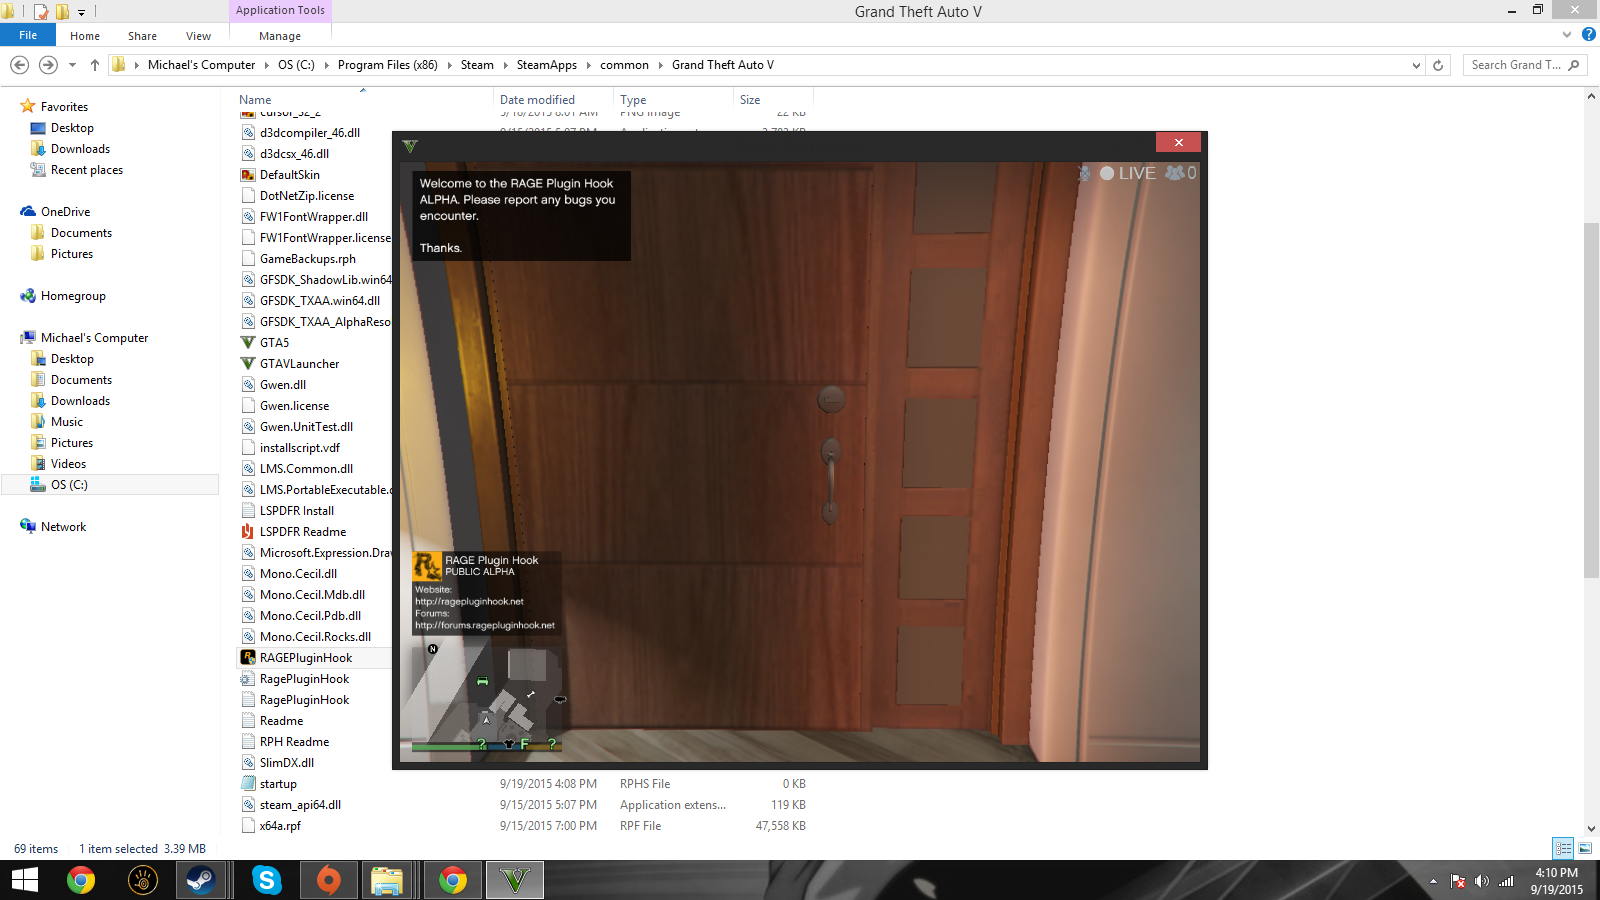The image size is (1600, 900).
Task: Open OneDrive in the navigation pane
Action: [65, 212]
